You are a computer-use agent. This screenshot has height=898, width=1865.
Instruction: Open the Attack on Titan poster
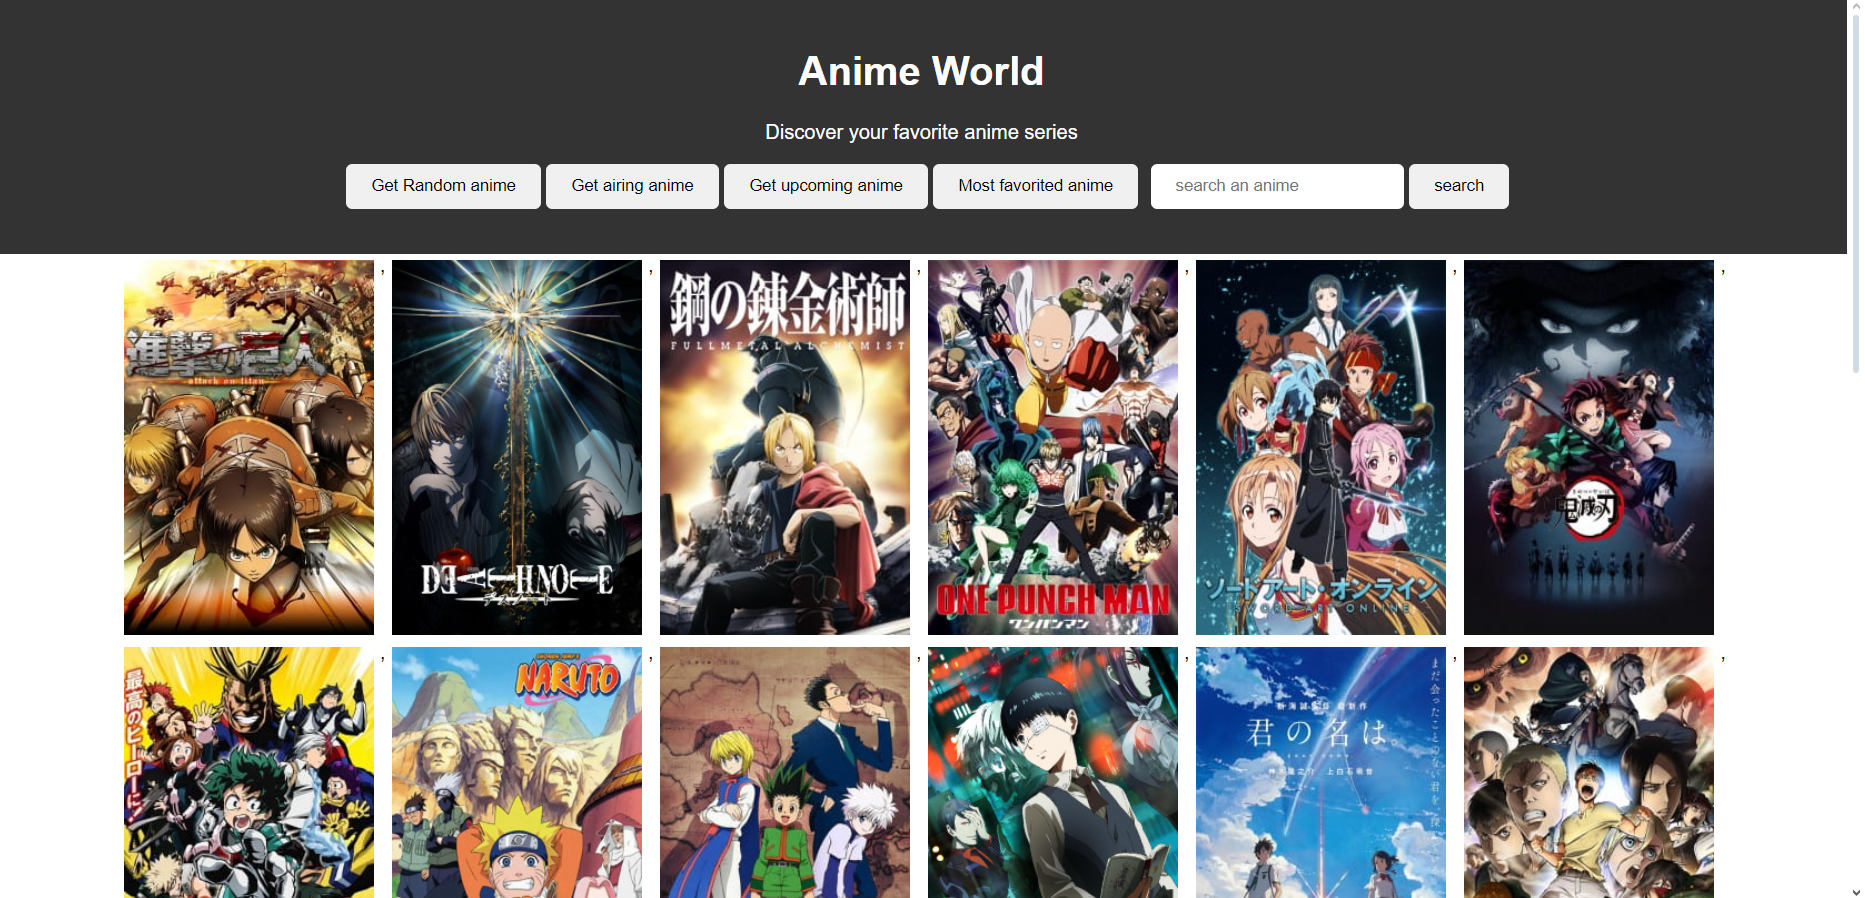point(249,447)
